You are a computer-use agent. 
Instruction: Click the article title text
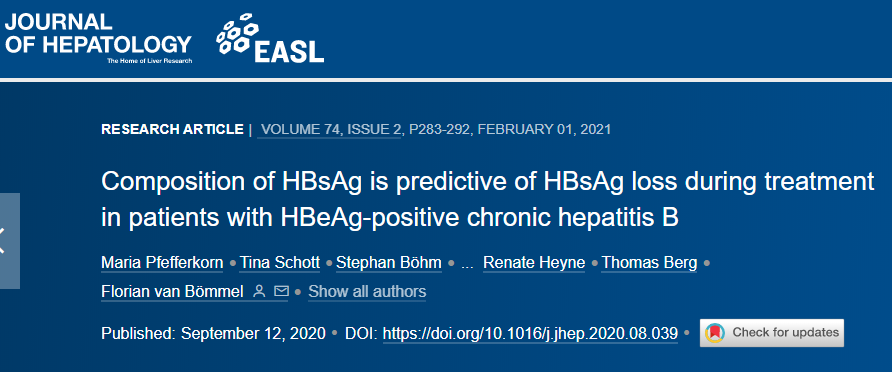(488, 199)
